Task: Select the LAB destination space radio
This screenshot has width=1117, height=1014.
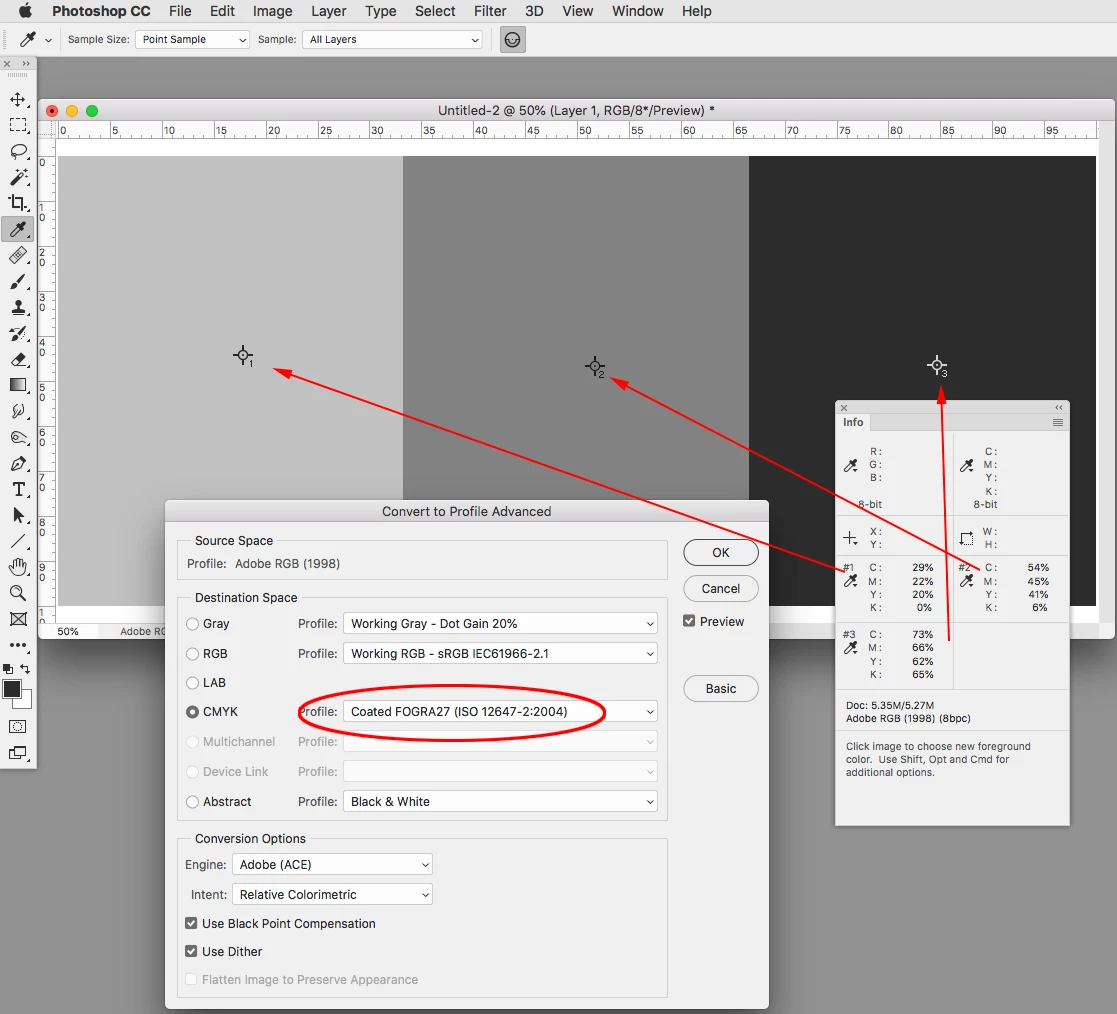Action: [x=192, y=683]
